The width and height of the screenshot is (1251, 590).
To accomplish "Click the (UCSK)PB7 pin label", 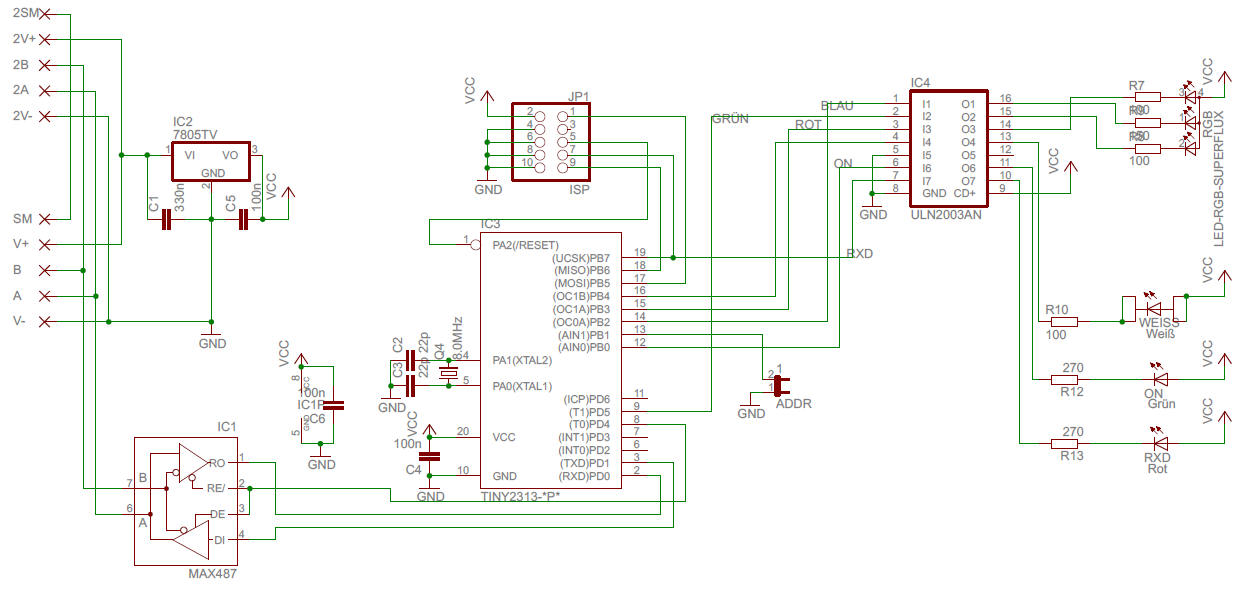I will (x=581, y=258).
